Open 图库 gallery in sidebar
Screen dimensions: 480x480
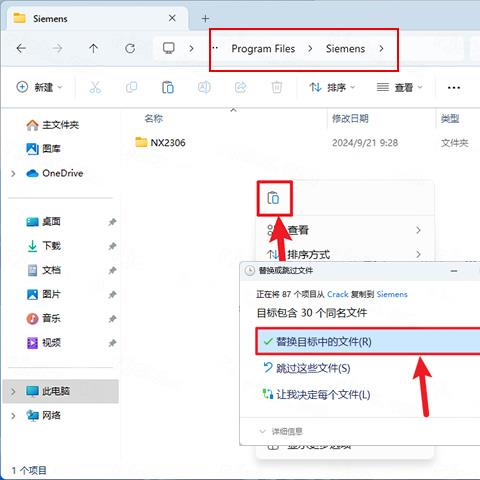[43, 149]
